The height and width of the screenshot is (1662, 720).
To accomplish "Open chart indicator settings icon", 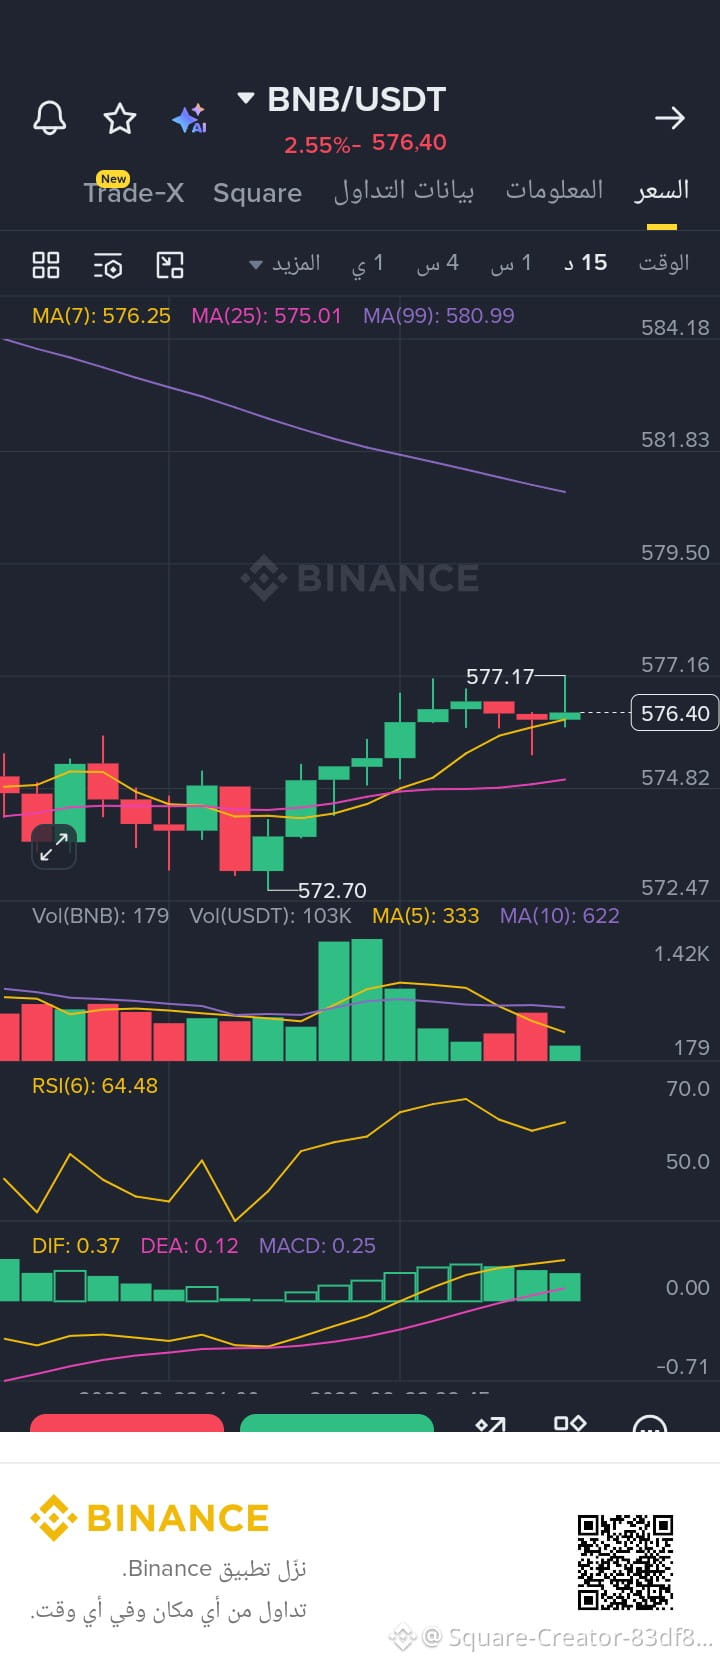I will [x=108, y=265].
